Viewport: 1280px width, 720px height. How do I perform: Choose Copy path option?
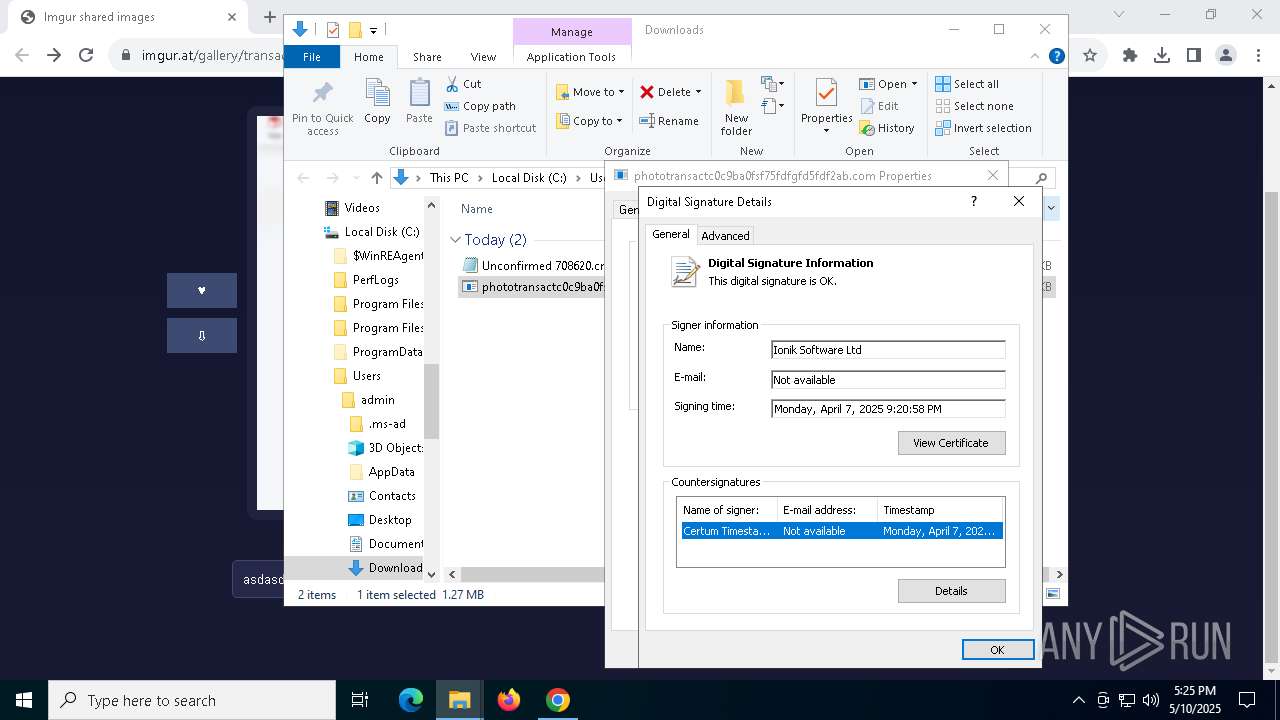pyautogui.click(x=480, y=106)
